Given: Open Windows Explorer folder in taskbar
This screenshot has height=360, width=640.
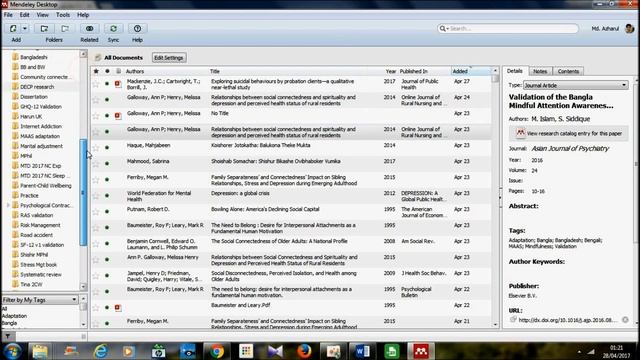Looking at the screenshot, I should tap(40, 351).
